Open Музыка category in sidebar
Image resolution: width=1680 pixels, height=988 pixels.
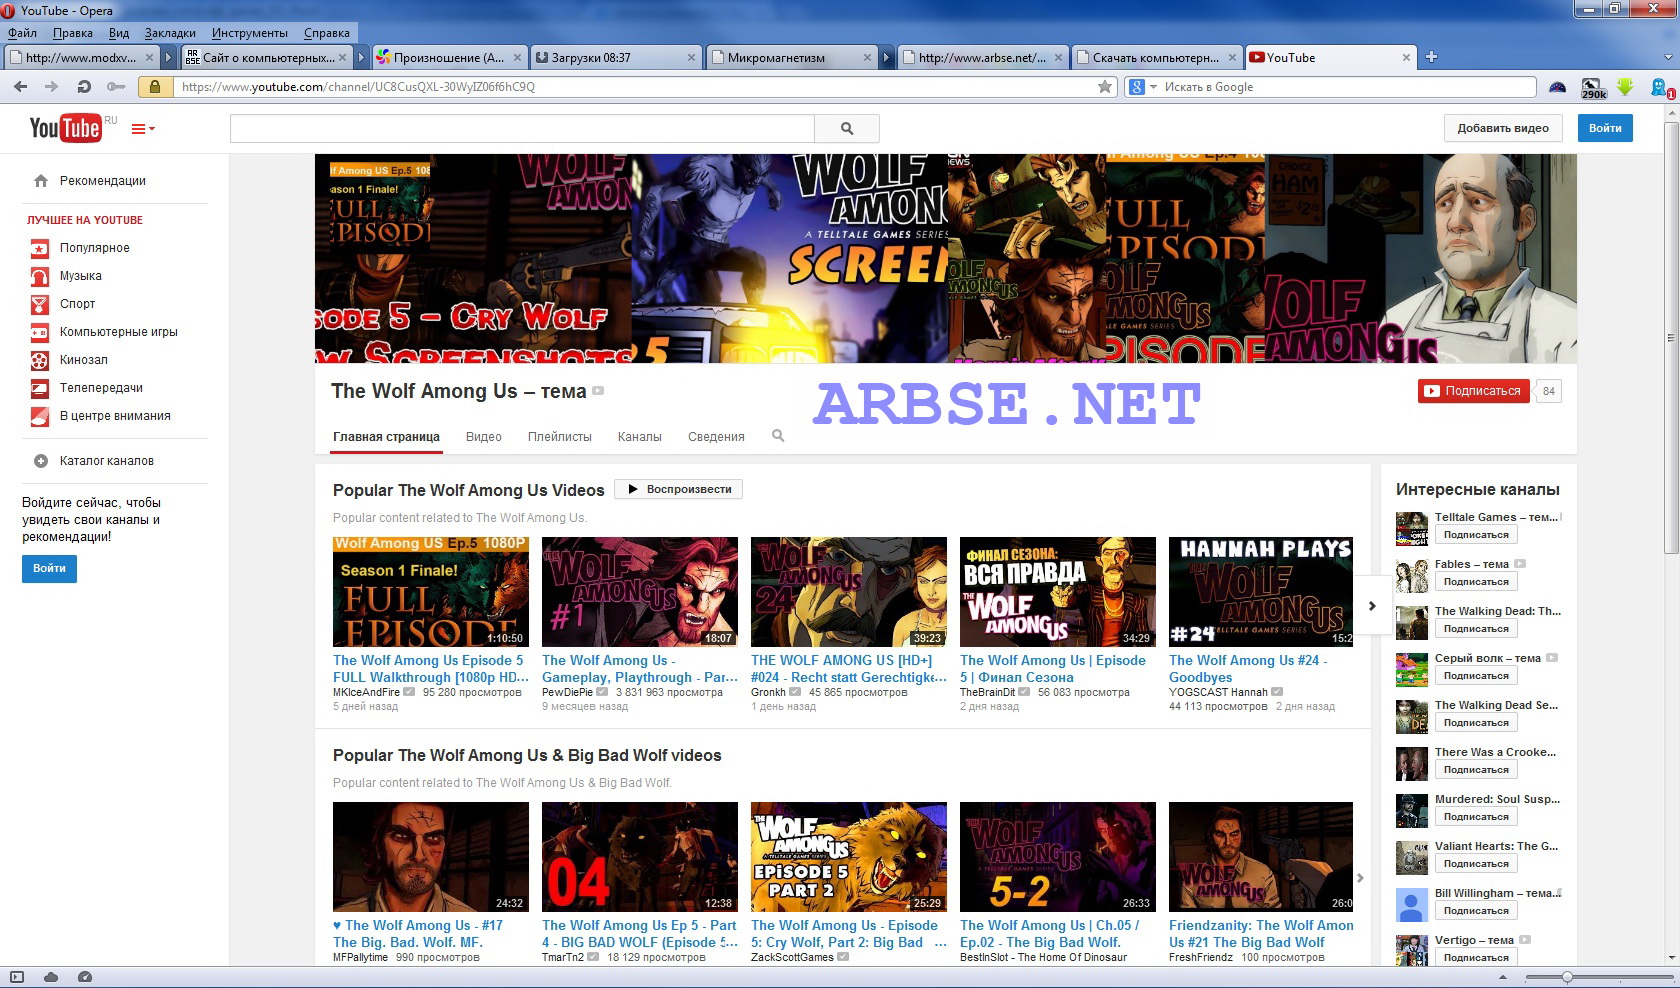(x=80, y=276)
